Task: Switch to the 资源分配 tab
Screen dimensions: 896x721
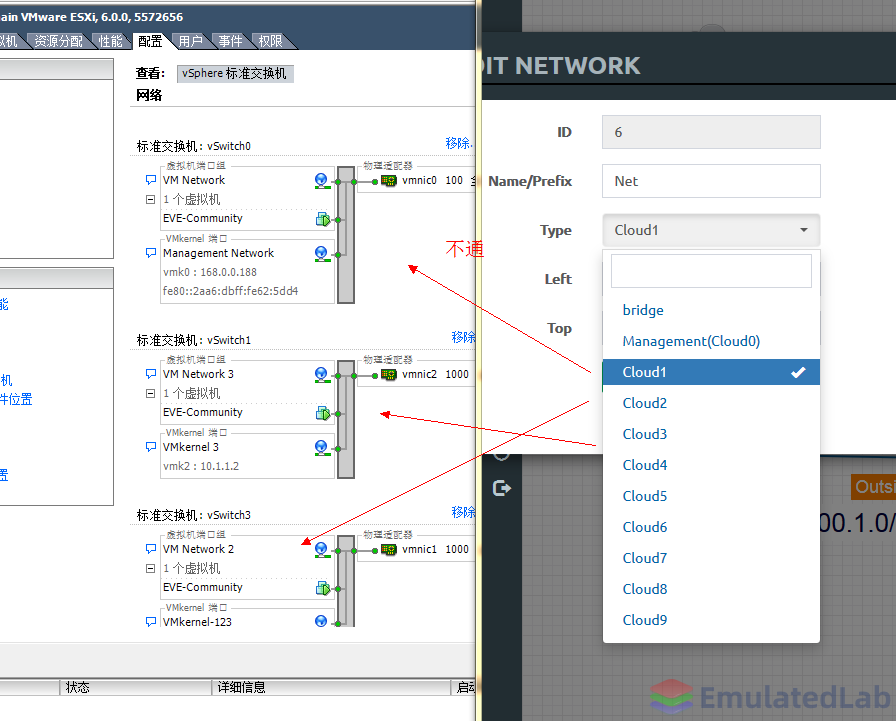Action: coord(58,41)
